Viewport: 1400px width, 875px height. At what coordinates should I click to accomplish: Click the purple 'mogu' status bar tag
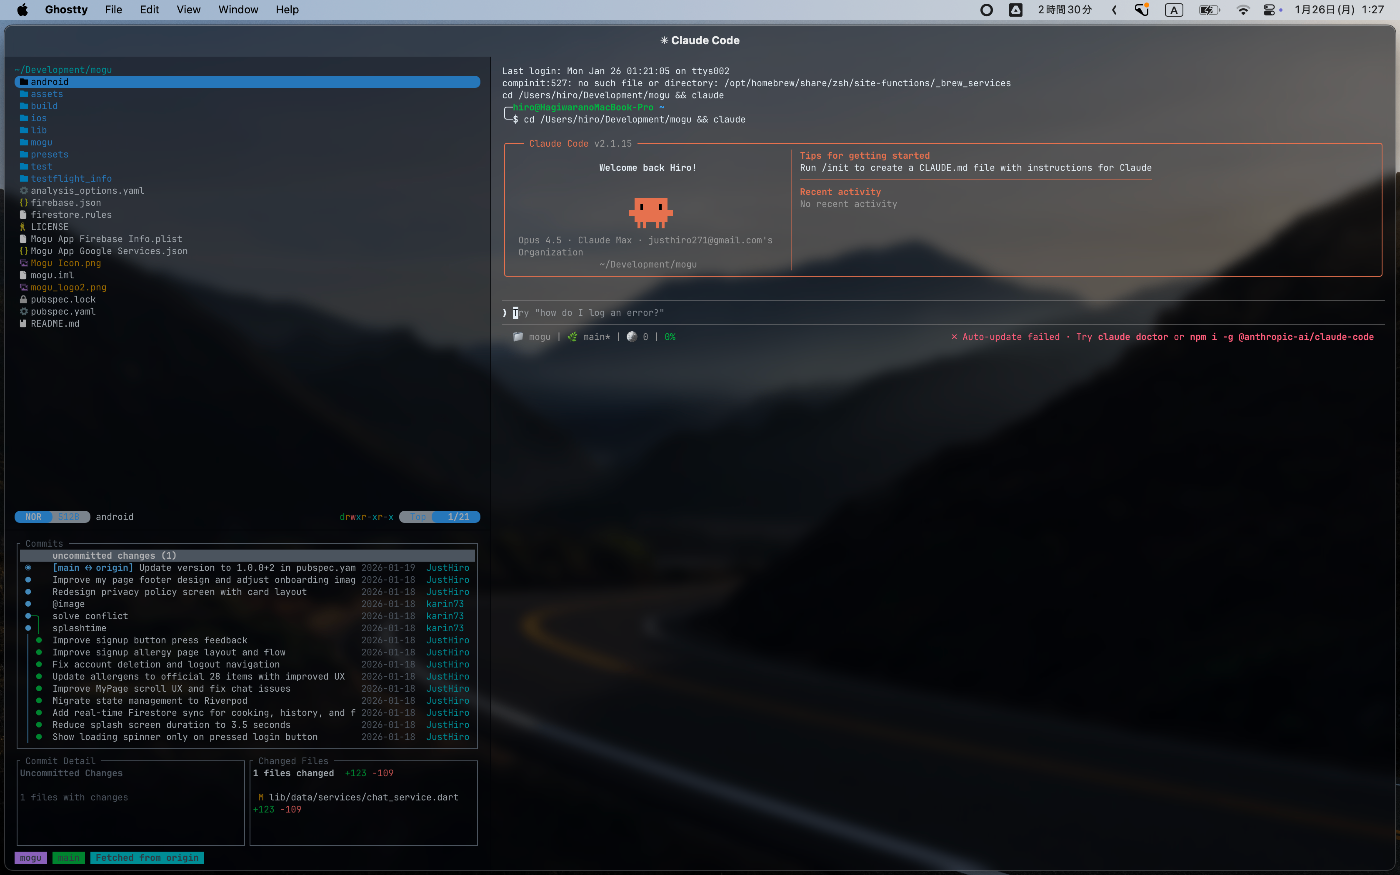pyautogui.click(x=31, y=858)
